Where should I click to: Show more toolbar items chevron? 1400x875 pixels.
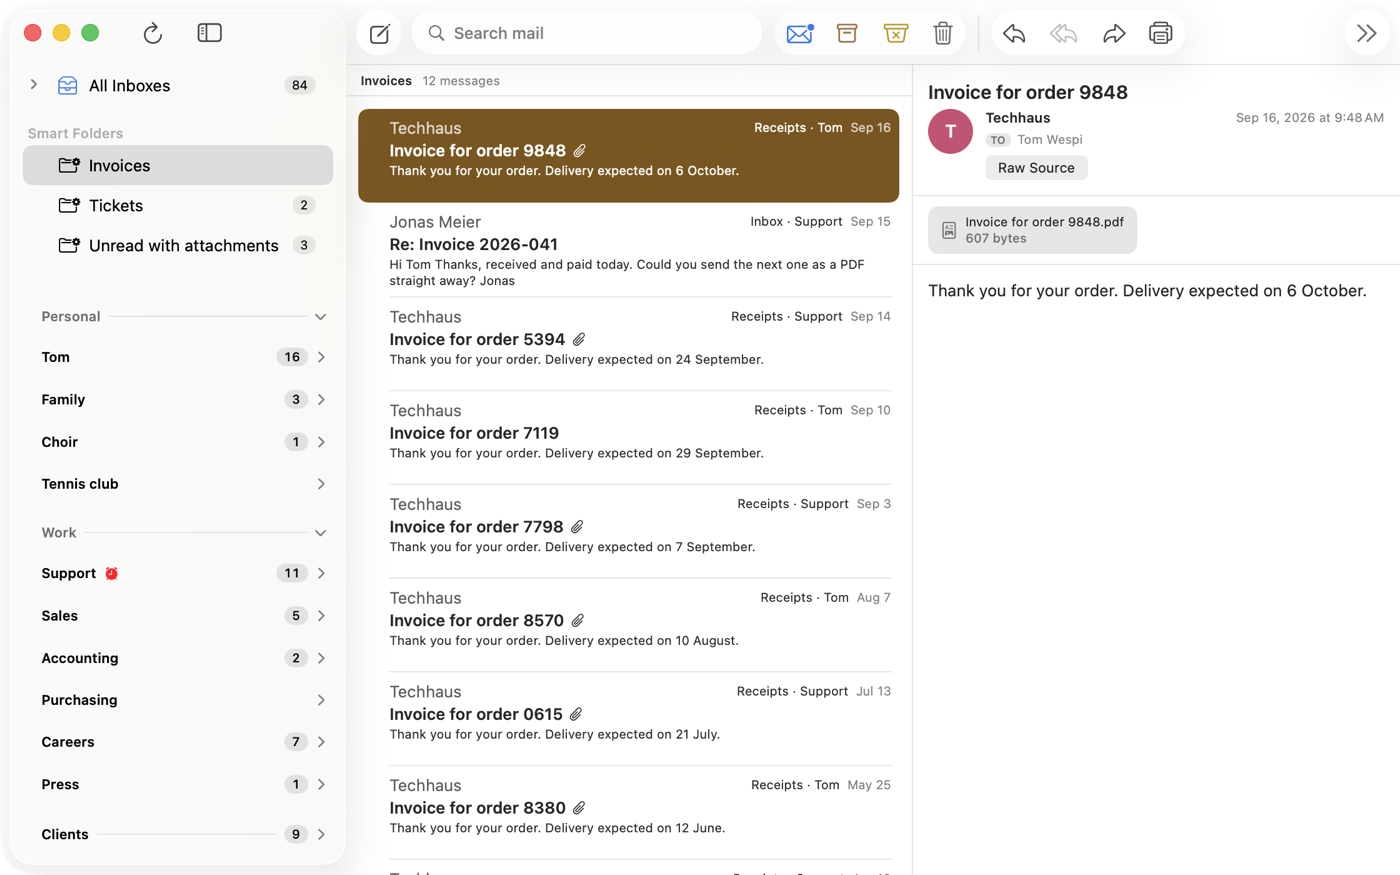tap(1366, 33)
